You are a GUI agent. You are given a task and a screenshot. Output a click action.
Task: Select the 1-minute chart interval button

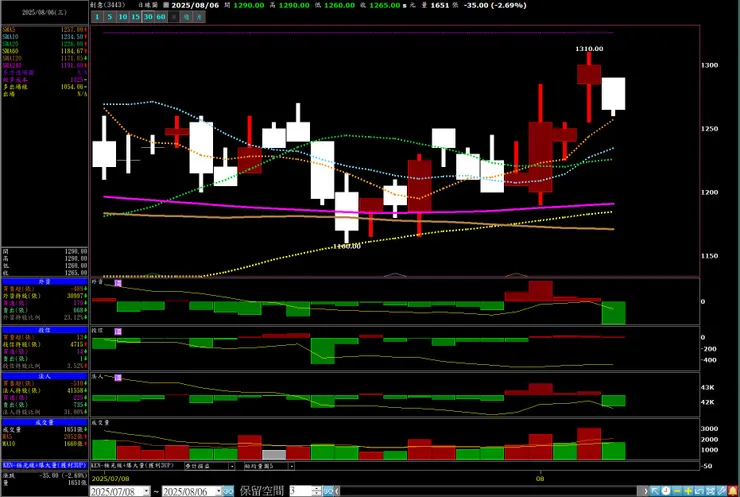pyautogui.click(x=97, y=17)
